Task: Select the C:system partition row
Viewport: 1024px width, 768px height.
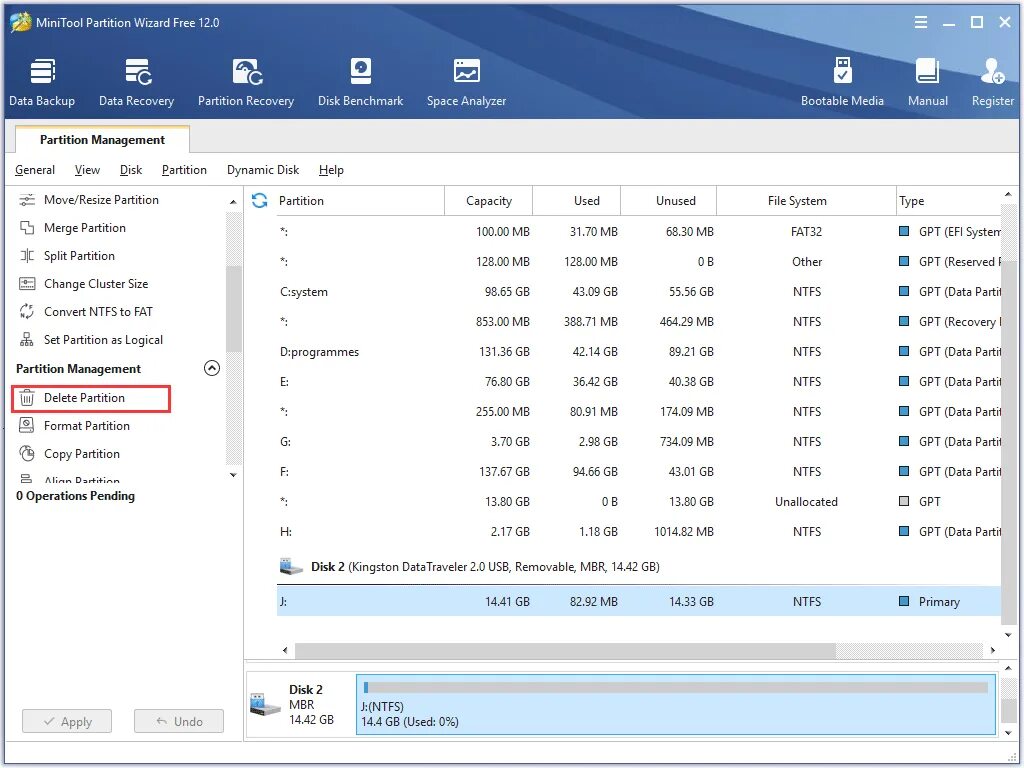Action: point(639,292)
